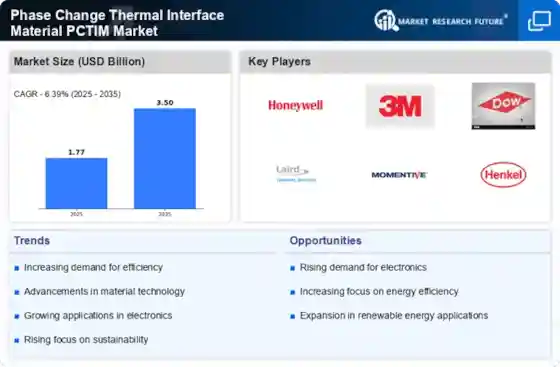Click the Phase Change Thermal Interface Material title

pos(117,23)
